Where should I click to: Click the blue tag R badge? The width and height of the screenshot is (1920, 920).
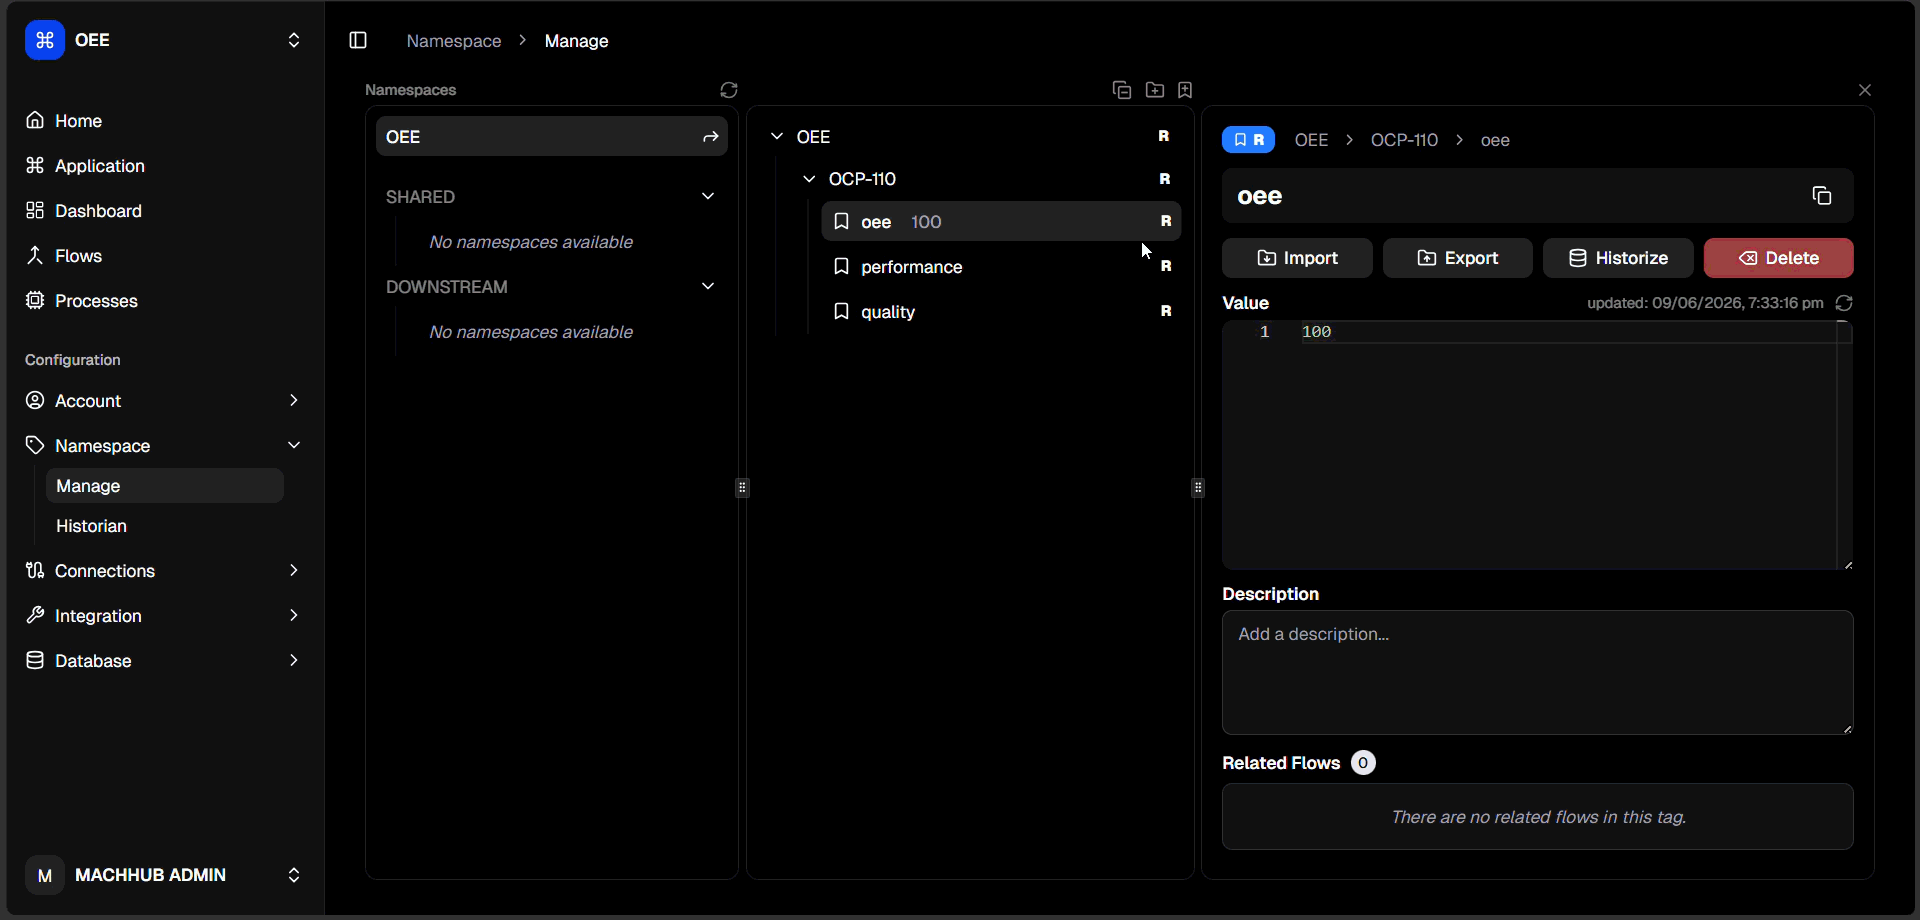(1248, 140)
